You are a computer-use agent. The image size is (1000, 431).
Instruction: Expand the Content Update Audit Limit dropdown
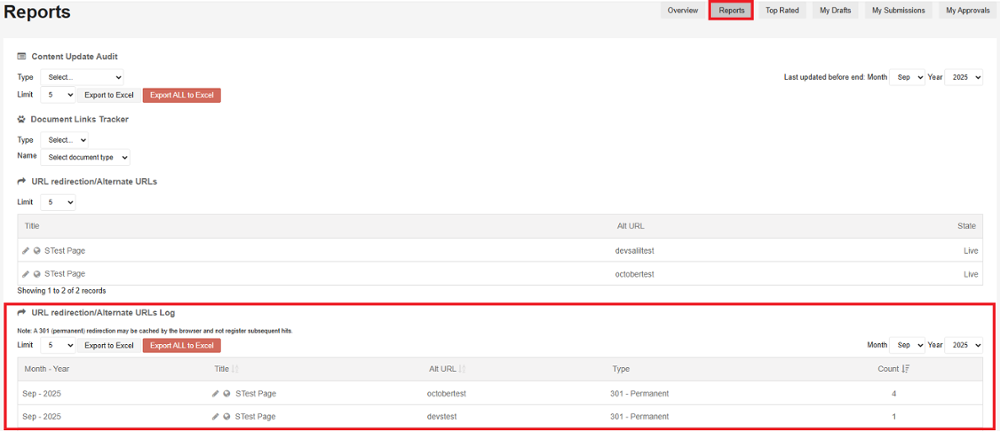coord(57,95)
